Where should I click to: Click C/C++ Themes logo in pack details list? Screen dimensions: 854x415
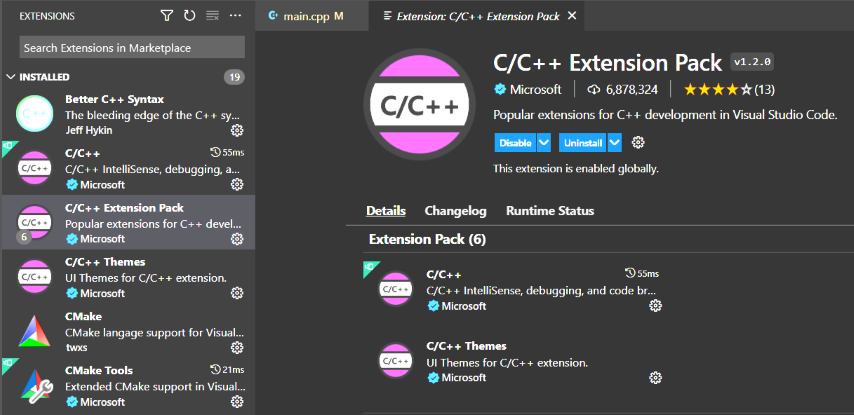click(x=396, y=361)
